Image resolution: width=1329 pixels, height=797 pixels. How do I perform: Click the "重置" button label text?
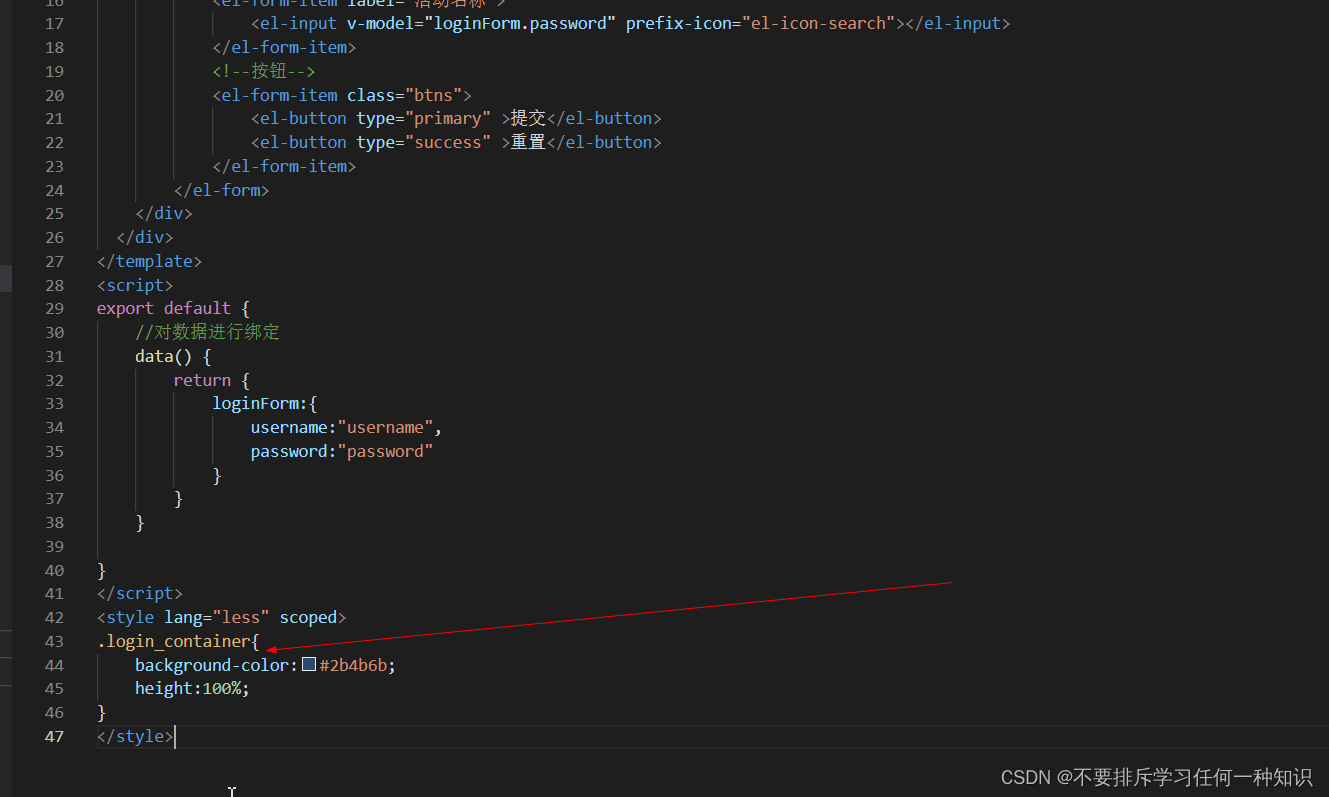point(528,142)
